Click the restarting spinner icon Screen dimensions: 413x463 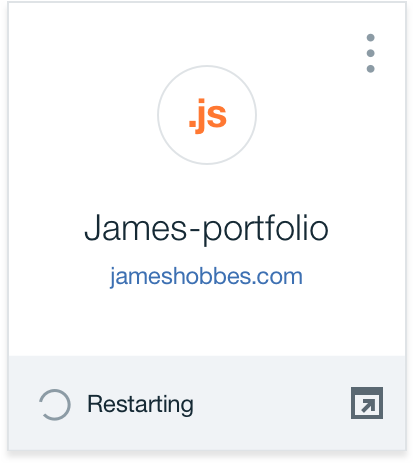[55, 404]
